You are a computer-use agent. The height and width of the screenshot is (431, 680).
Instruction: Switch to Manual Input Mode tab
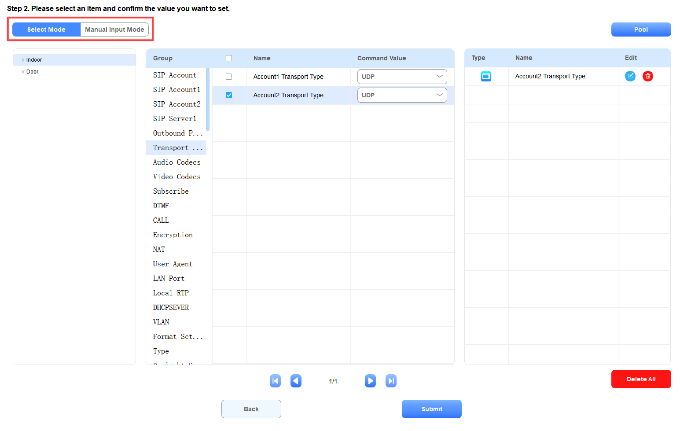[x=115, y=30]
